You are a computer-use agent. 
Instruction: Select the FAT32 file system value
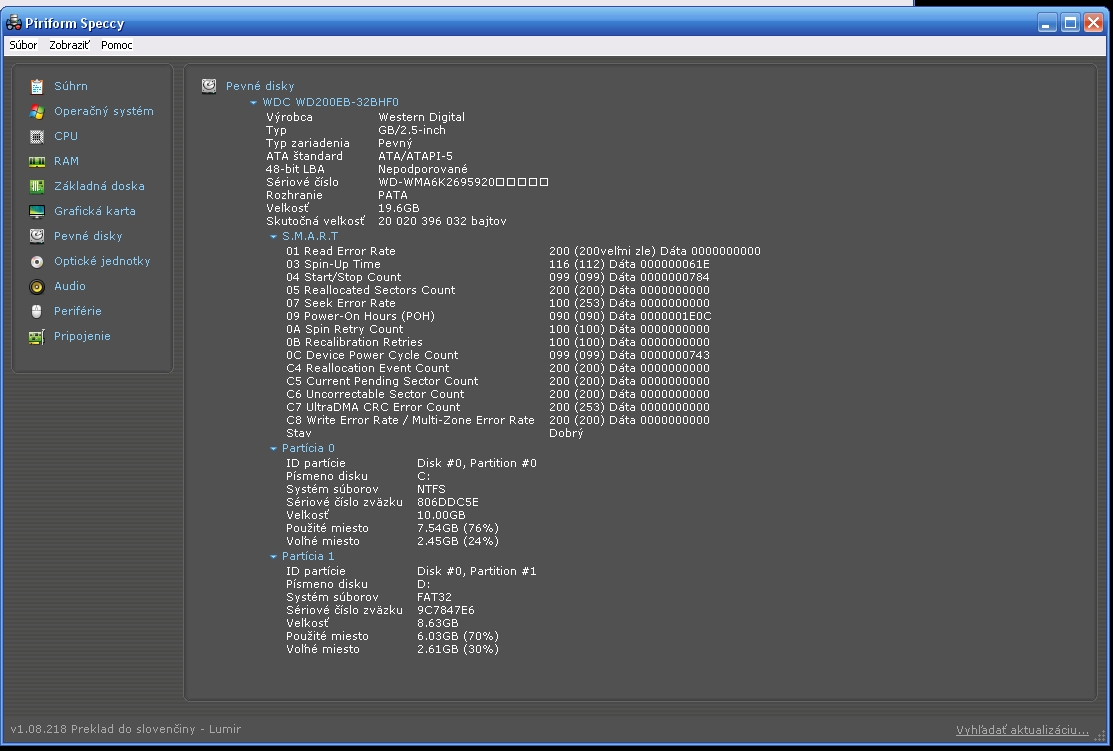(434, 598)
